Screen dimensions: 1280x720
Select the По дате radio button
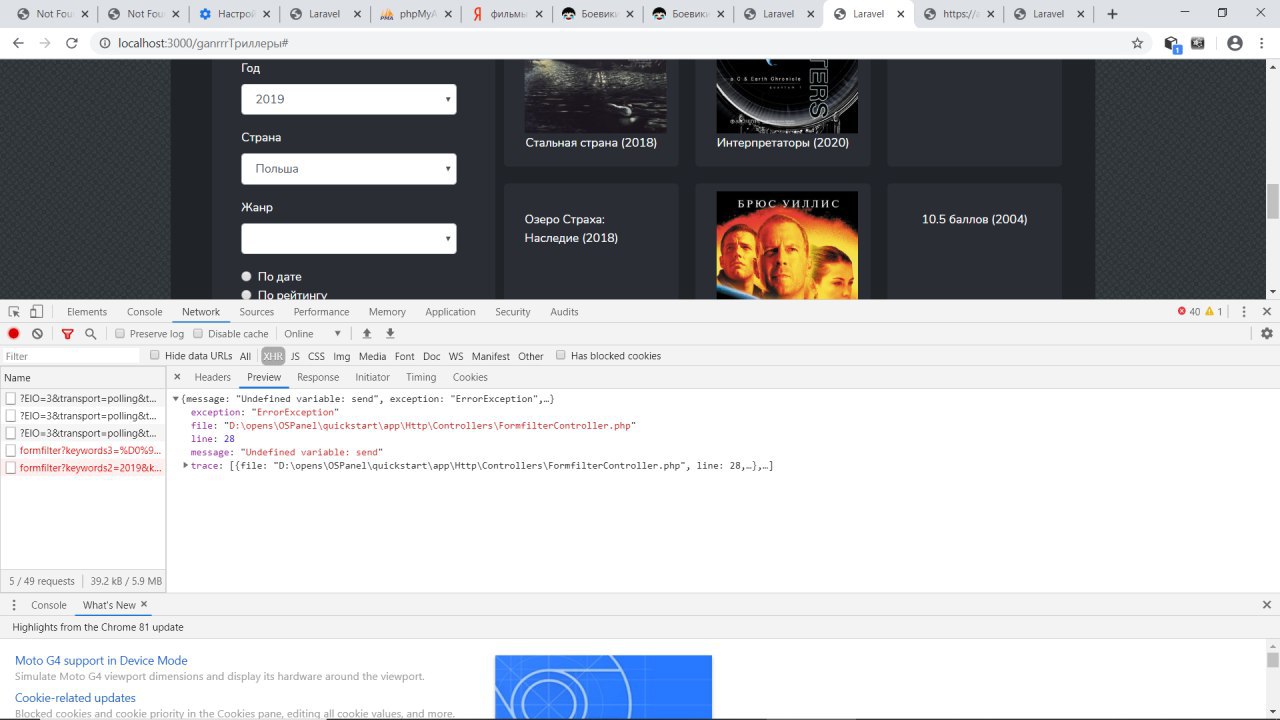tap(246, 276)
